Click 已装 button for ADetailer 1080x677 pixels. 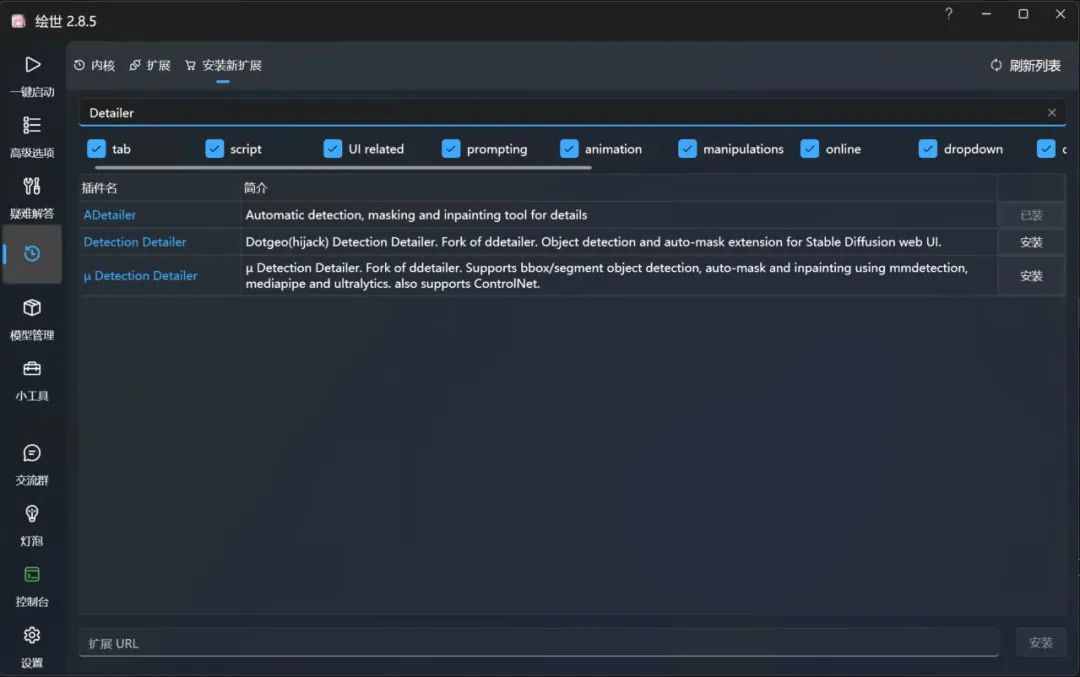[x=1031, y=215]
